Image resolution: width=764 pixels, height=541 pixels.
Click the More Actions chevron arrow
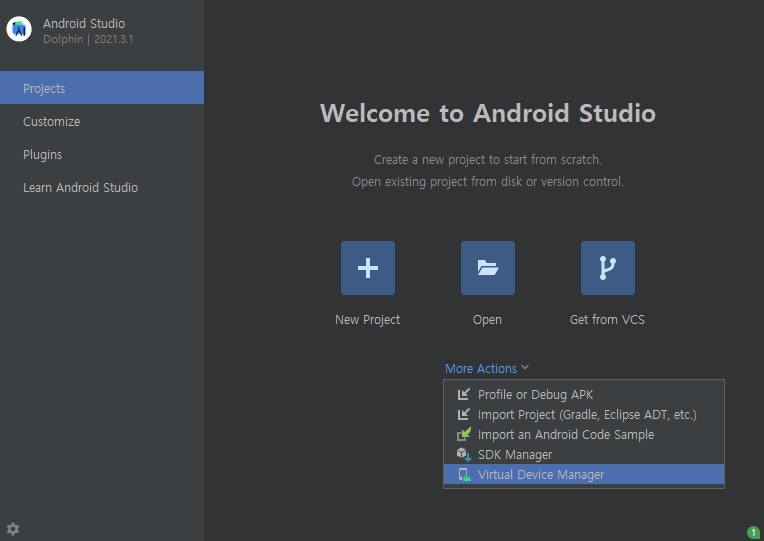[x=525, y=367]
